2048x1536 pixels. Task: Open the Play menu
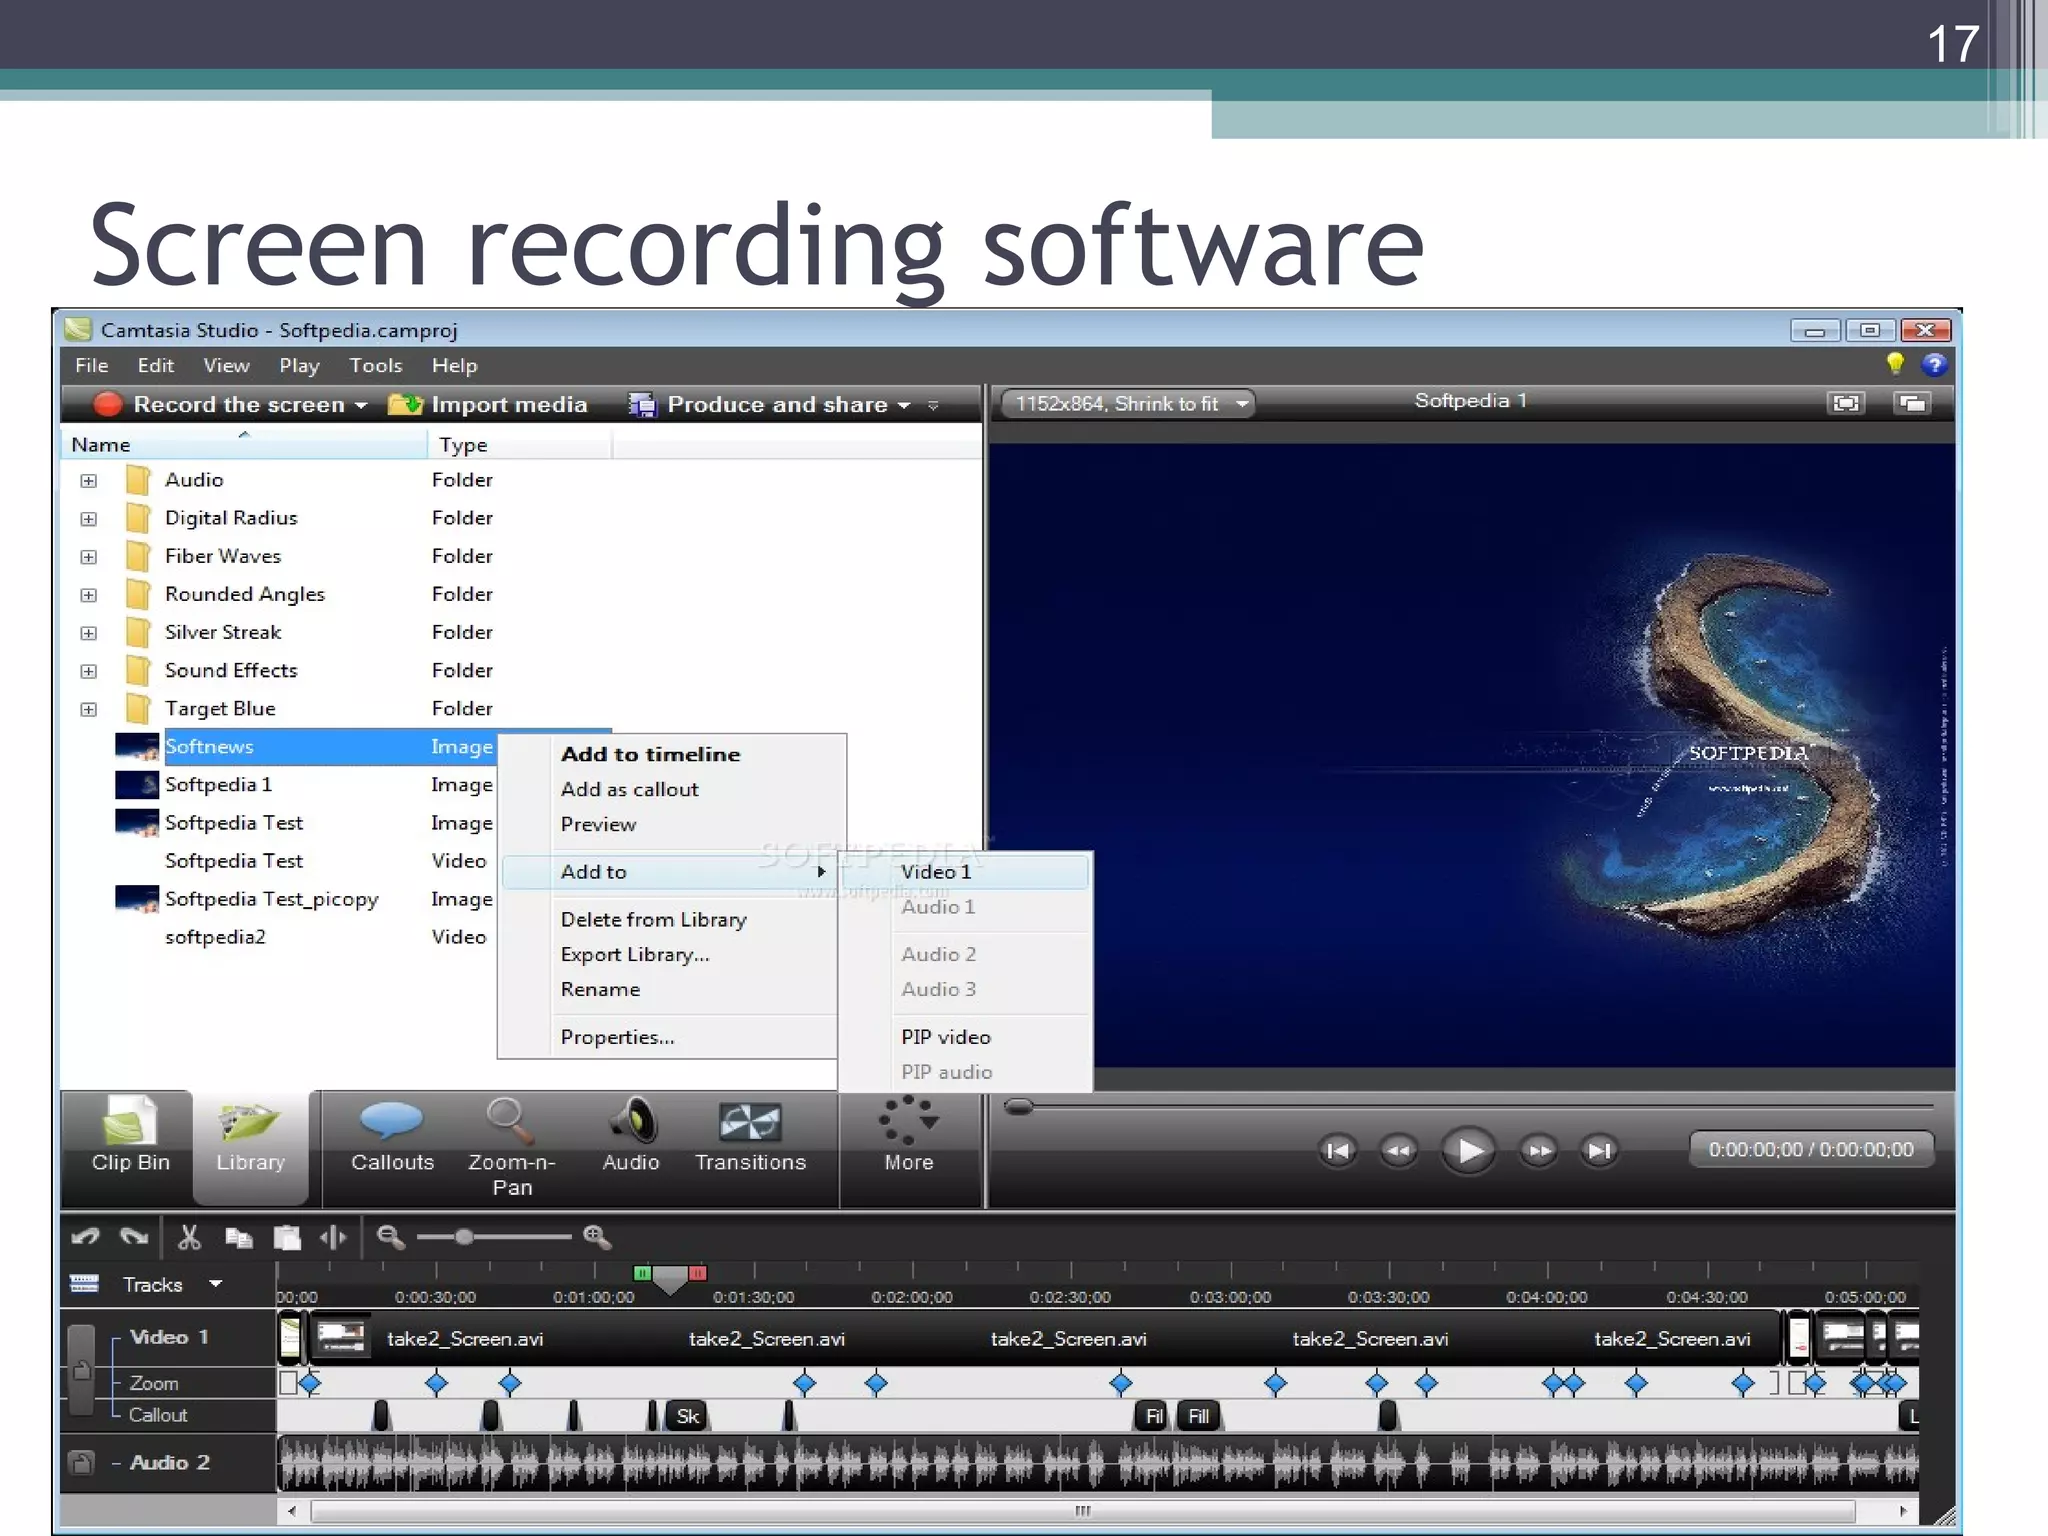(299, 365)
